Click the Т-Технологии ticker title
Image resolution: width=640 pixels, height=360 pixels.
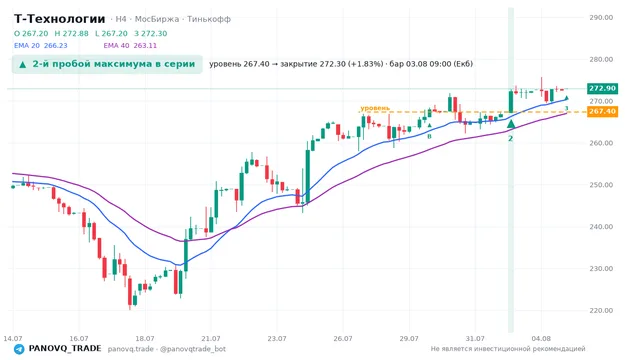(60, 19)
